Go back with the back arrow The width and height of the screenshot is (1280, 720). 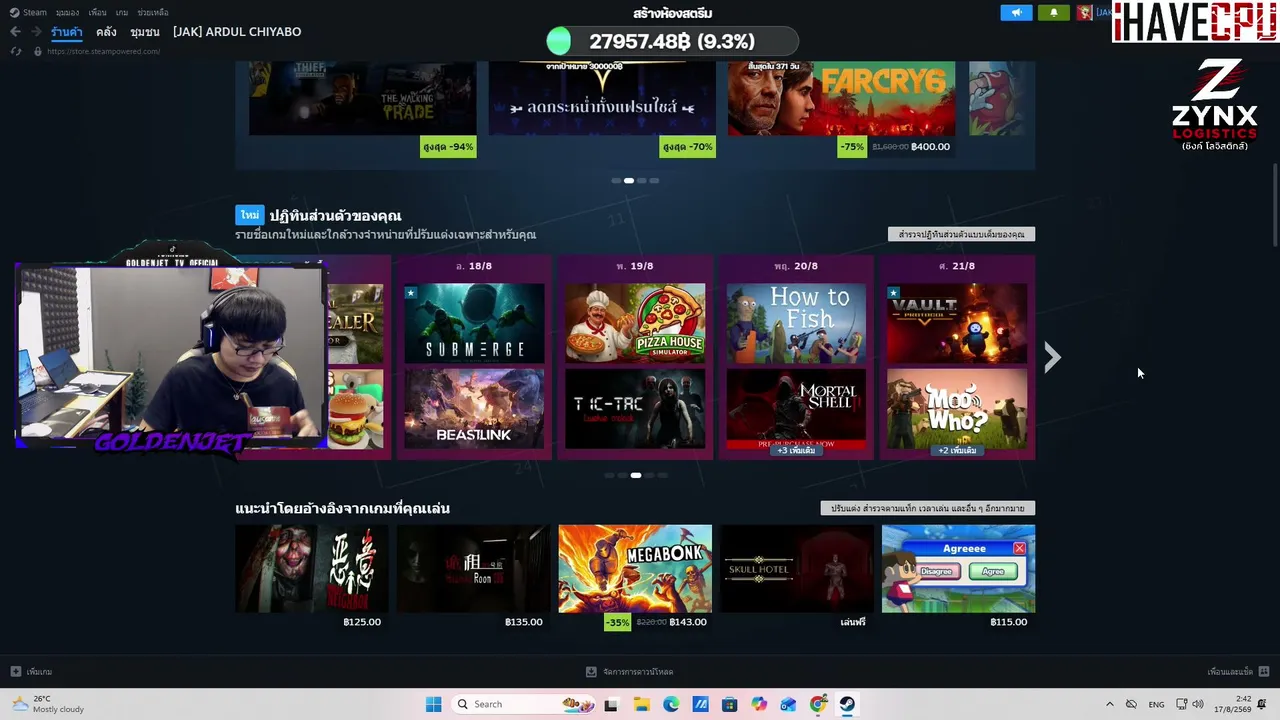click(15, 32)
